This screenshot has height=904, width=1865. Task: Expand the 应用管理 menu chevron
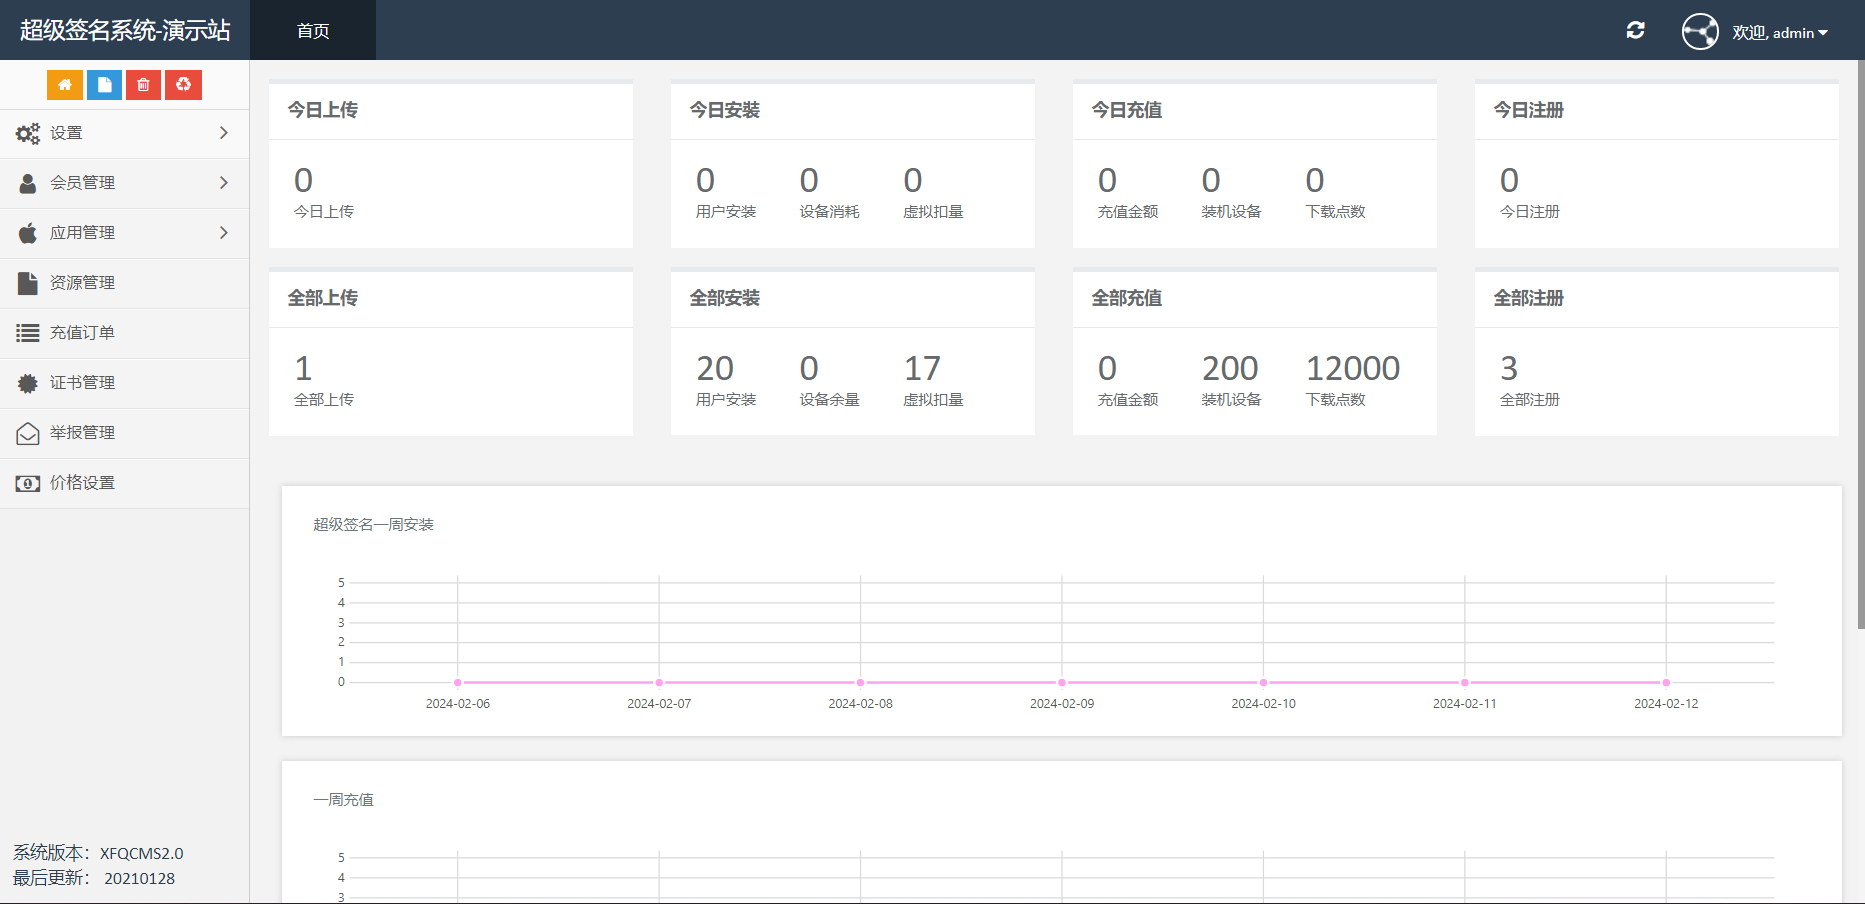tap(224, 233)
